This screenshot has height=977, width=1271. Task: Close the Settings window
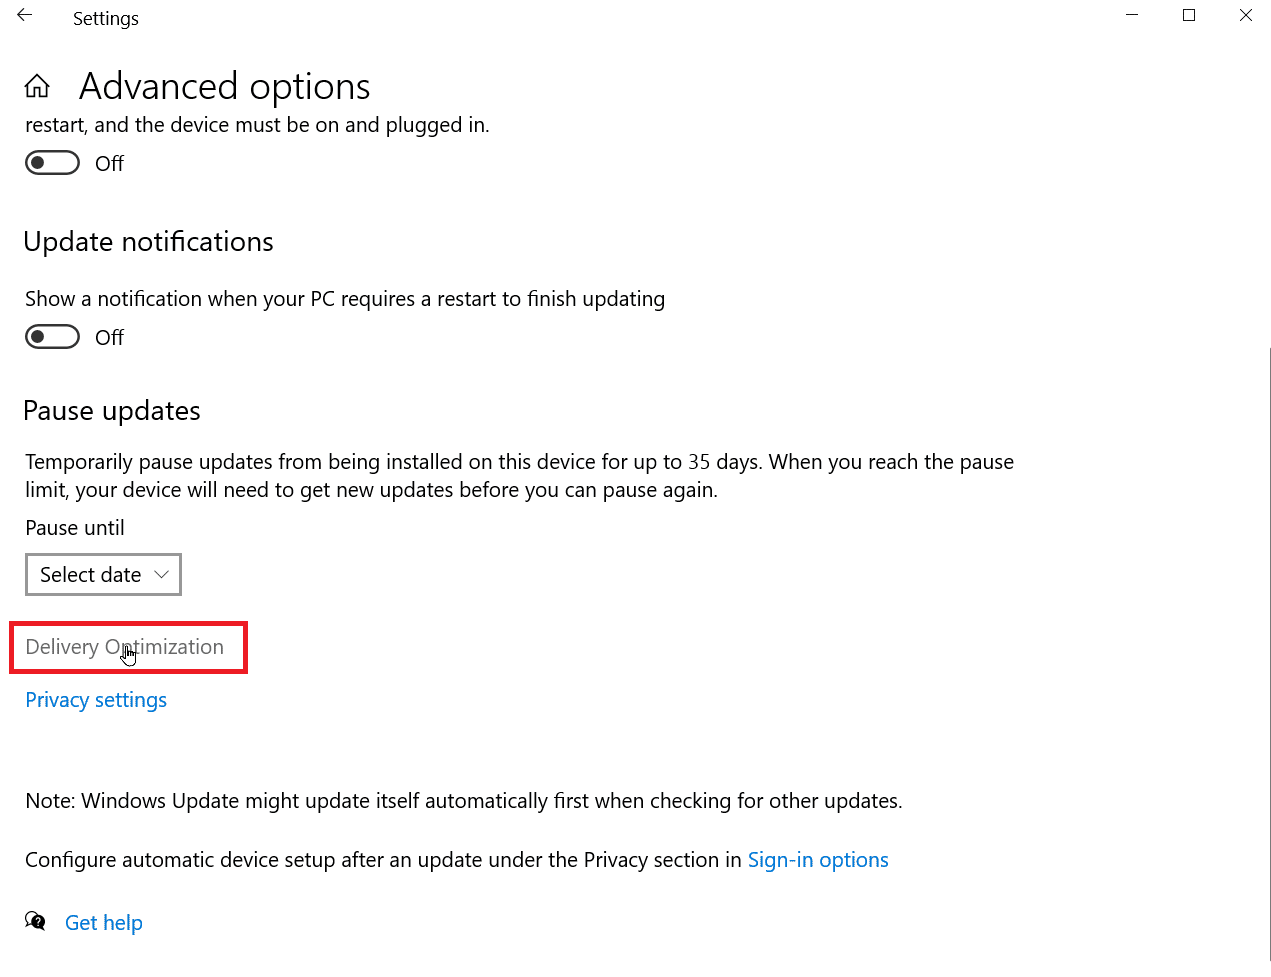[x=1246, y=16]
